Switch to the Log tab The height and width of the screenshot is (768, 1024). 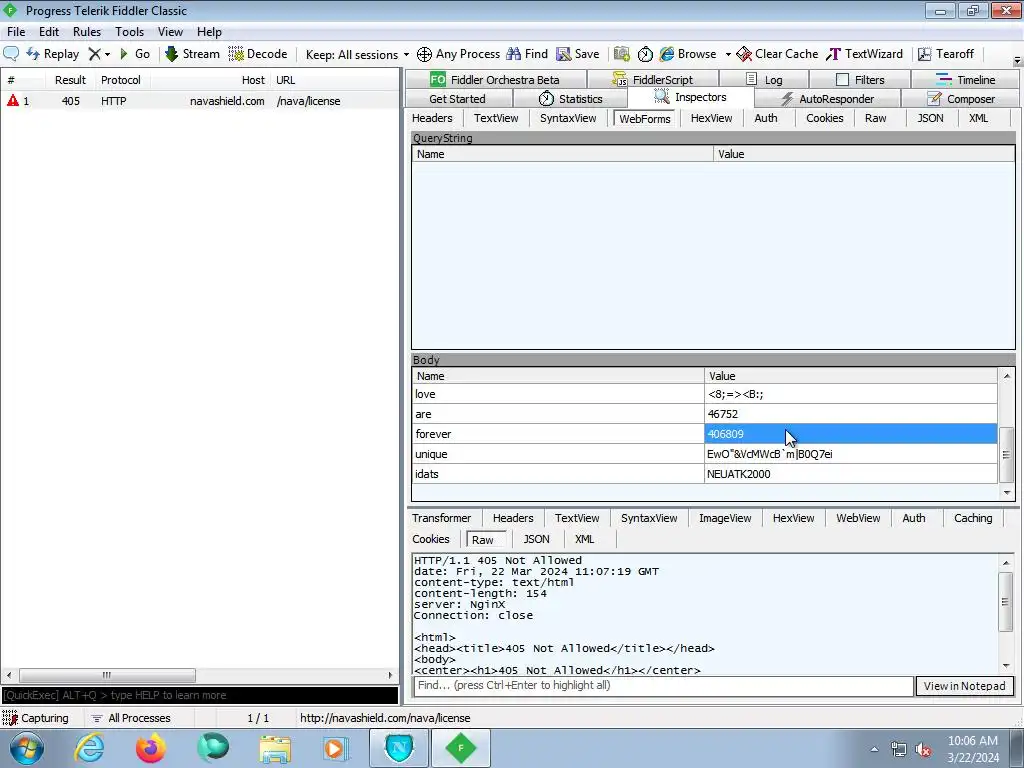click(x=764, y=80)
